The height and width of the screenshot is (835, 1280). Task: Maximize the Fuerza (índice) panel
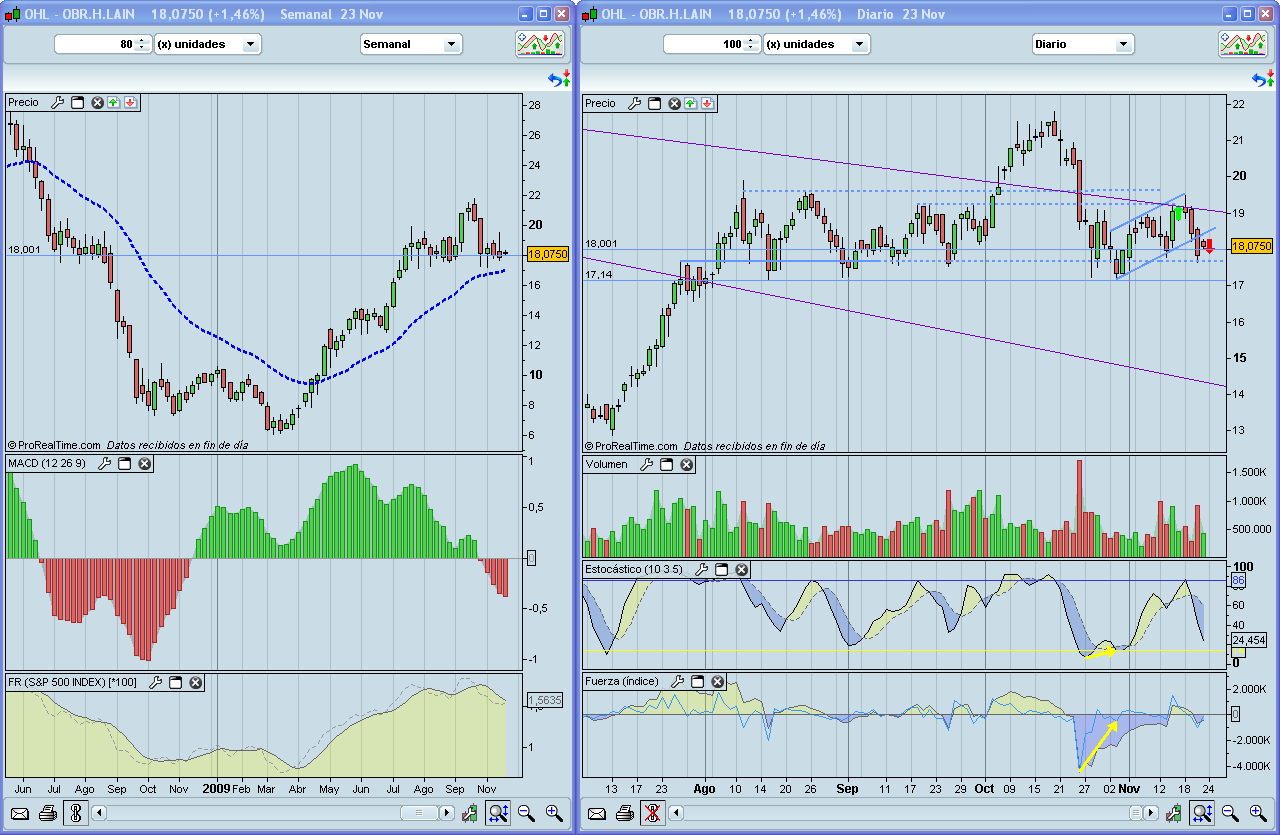click(697, 681)
